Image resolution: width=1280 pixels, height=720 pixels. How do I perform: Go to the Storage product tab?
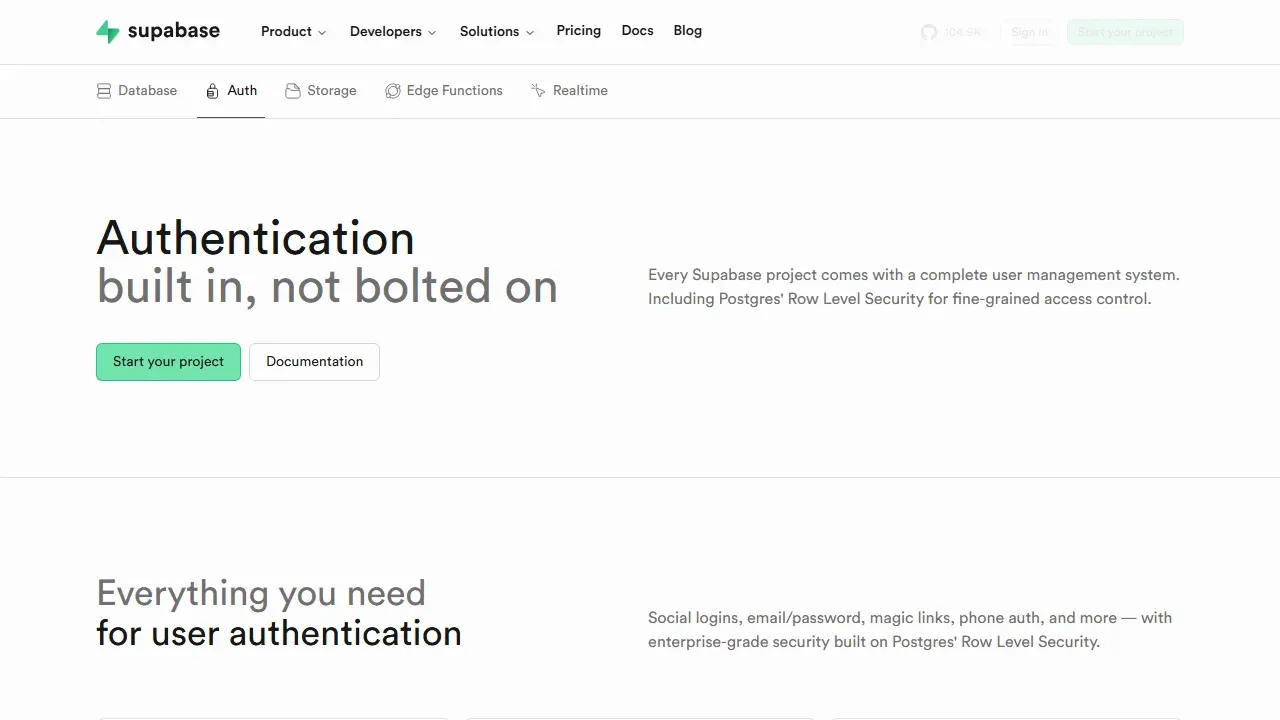(x=321, y=91)
